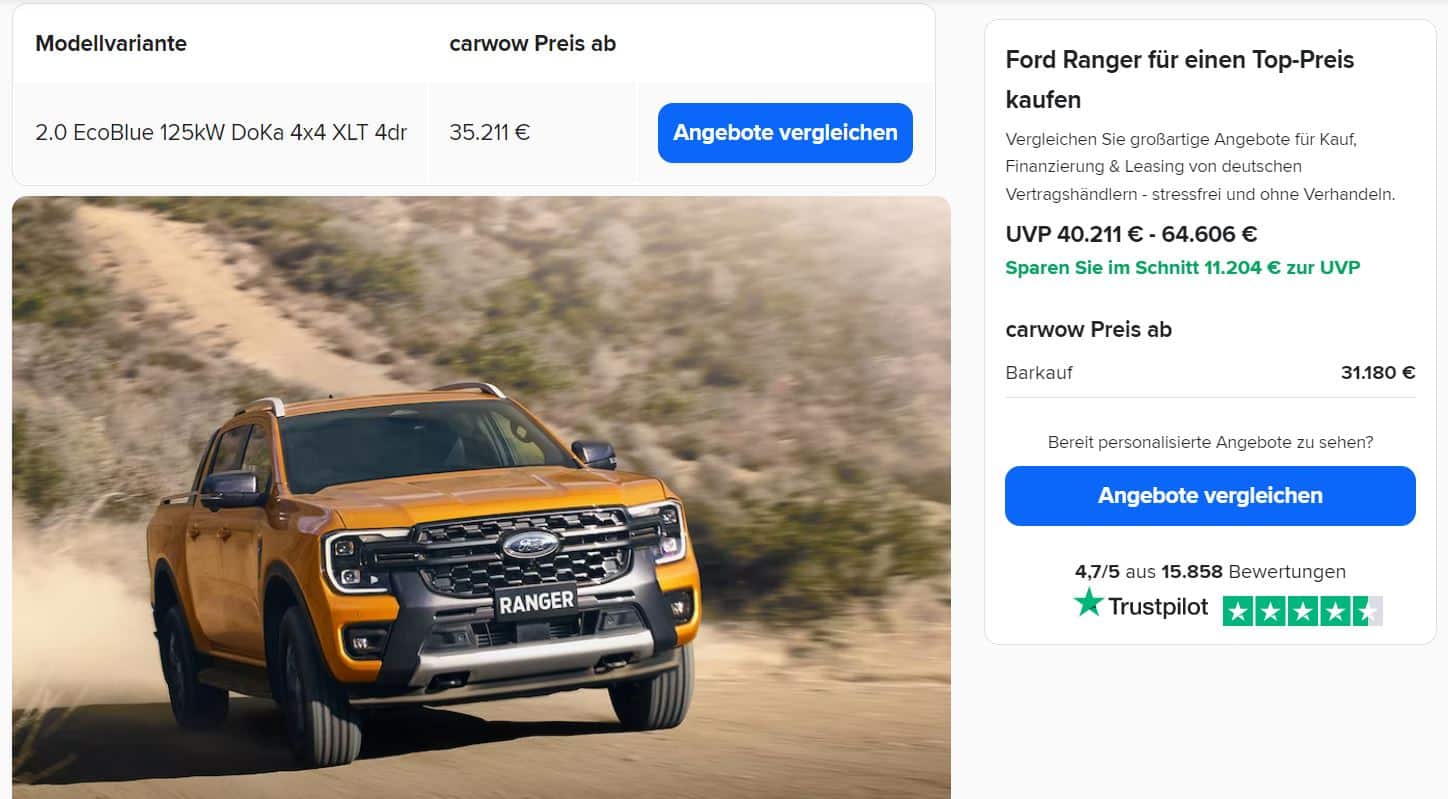This screenshot has width=1448, height=799.
Task: Click the first green Trustpilot rating star
Action: click(1239, 611)
